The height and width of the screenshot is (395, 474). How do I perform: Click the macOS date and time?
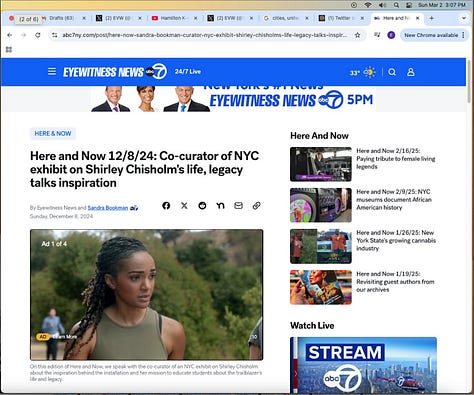(x=442, y=5)
